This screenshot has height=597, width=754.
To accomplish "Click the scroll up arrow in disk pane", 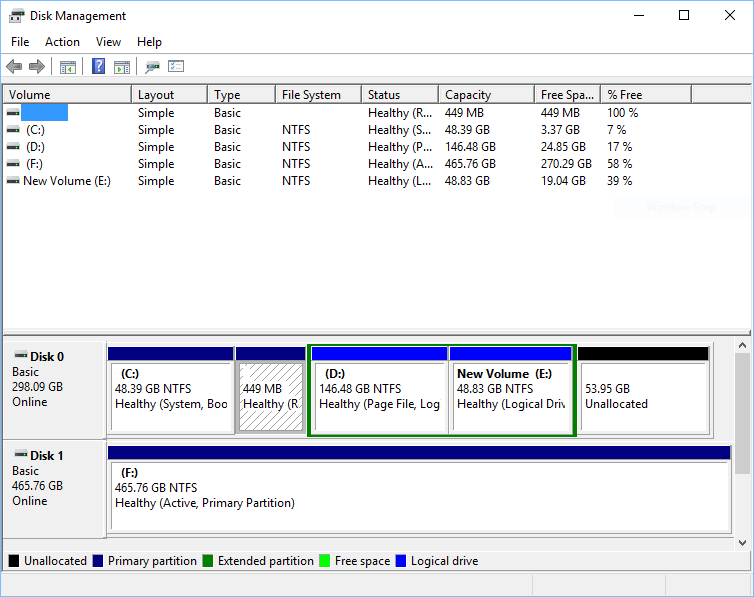I will 742,346.
